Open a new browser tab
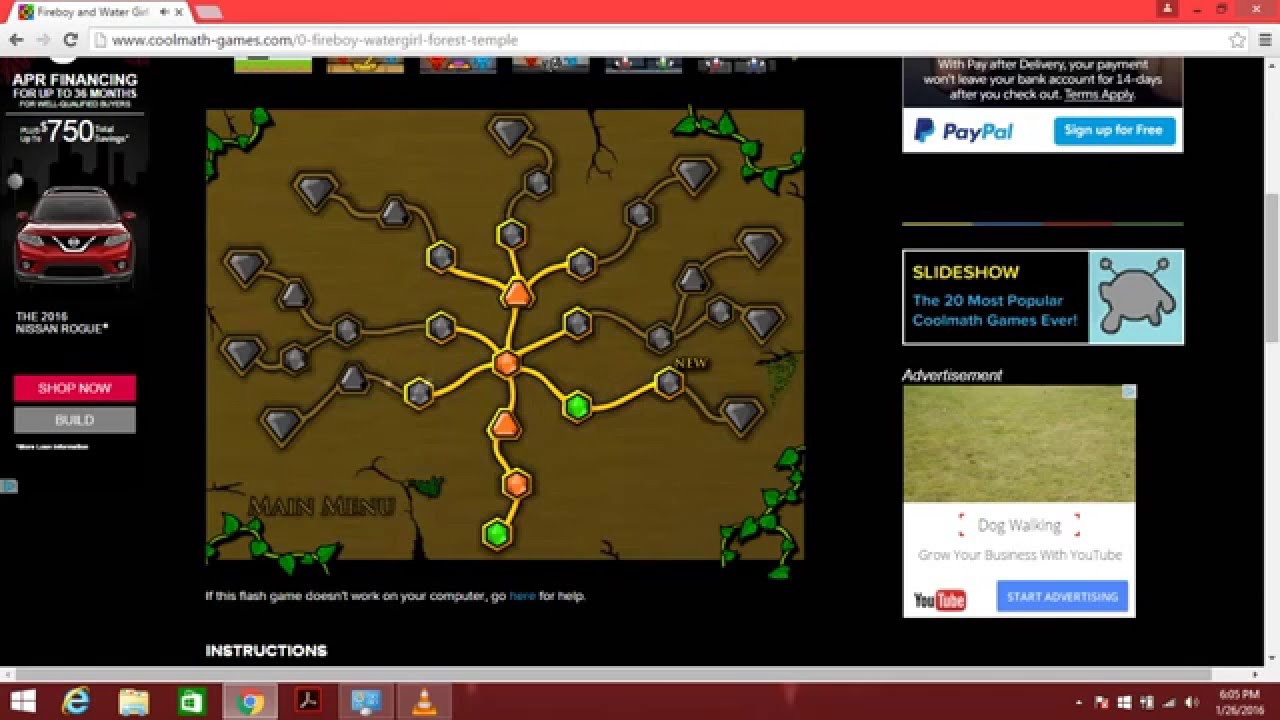The height and width of the screenshot is (720, 1280). pyautogui.click(x=208, y=12)
